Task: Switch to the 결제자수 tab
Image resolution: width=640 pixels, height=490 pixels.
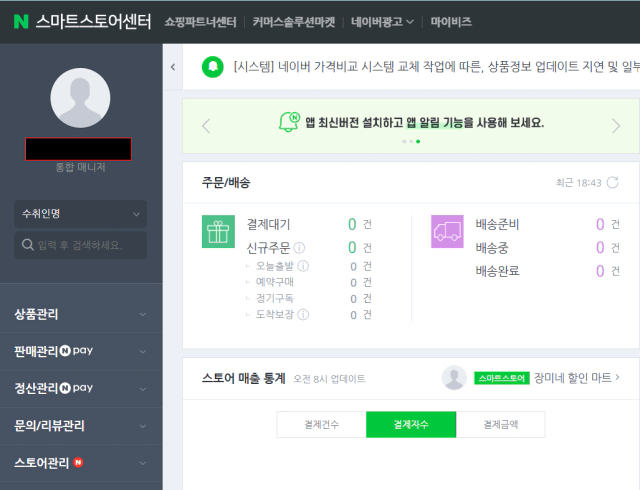Action: [x=411, y=425]
